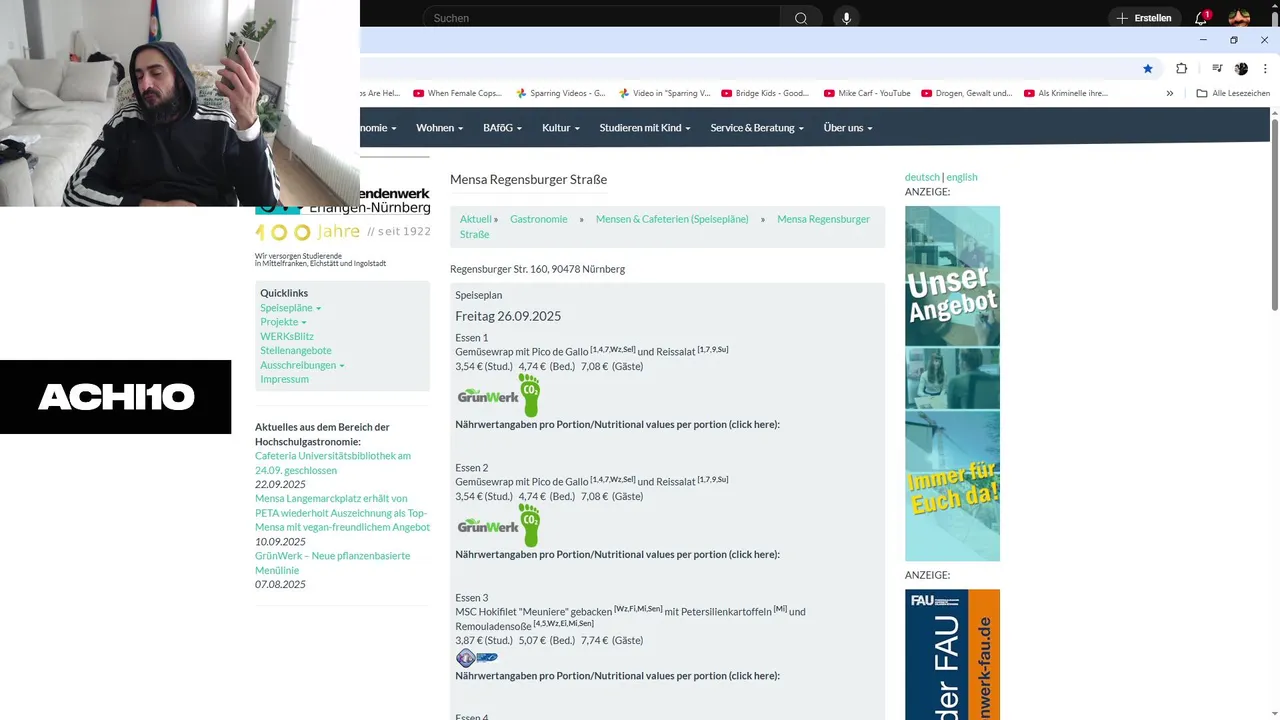Open Mensa Langemarckplatz PETA award news
1280x720 pixels.
click(x=342, y=512)
